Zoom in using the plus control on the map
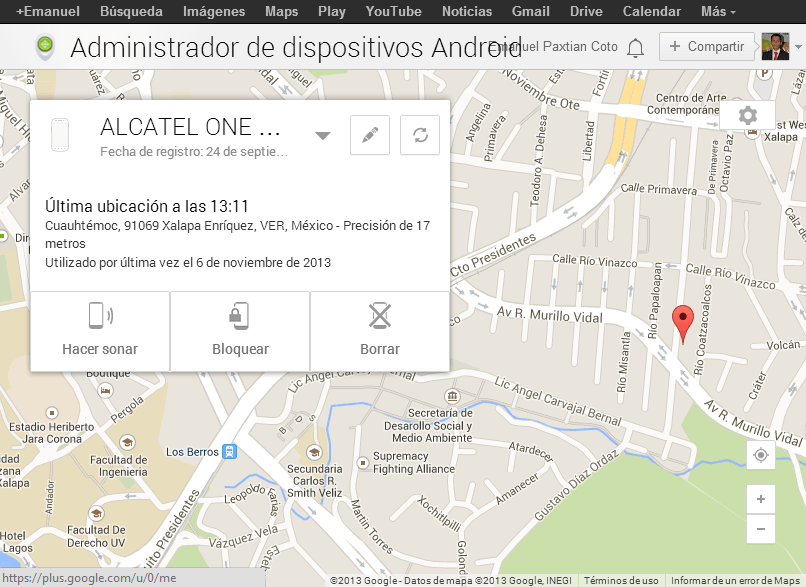This screenshot has height=587, width=806. point(761,499)
